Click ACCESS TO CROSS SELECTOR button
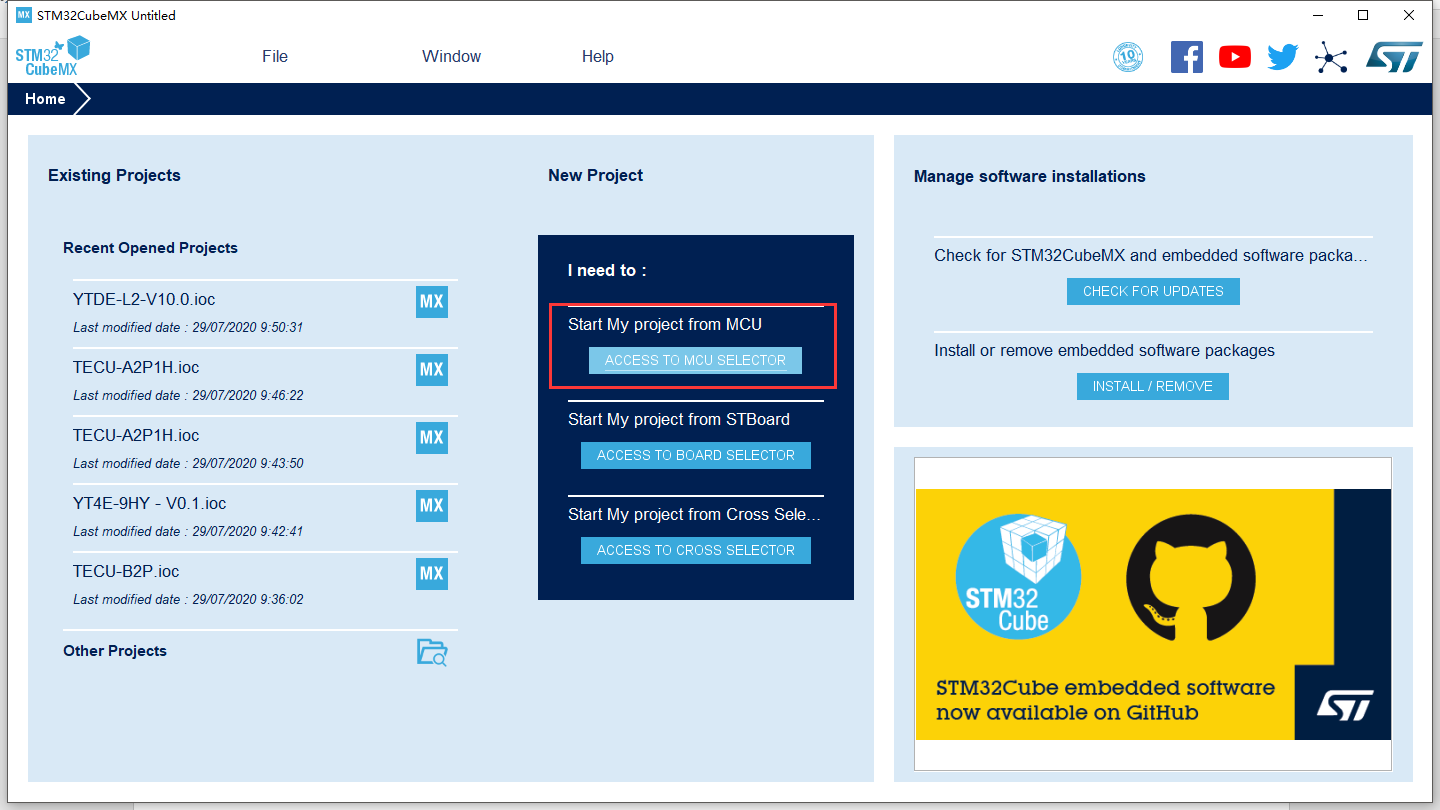This screenshot has height=810, width=1440. click(696, 550)
